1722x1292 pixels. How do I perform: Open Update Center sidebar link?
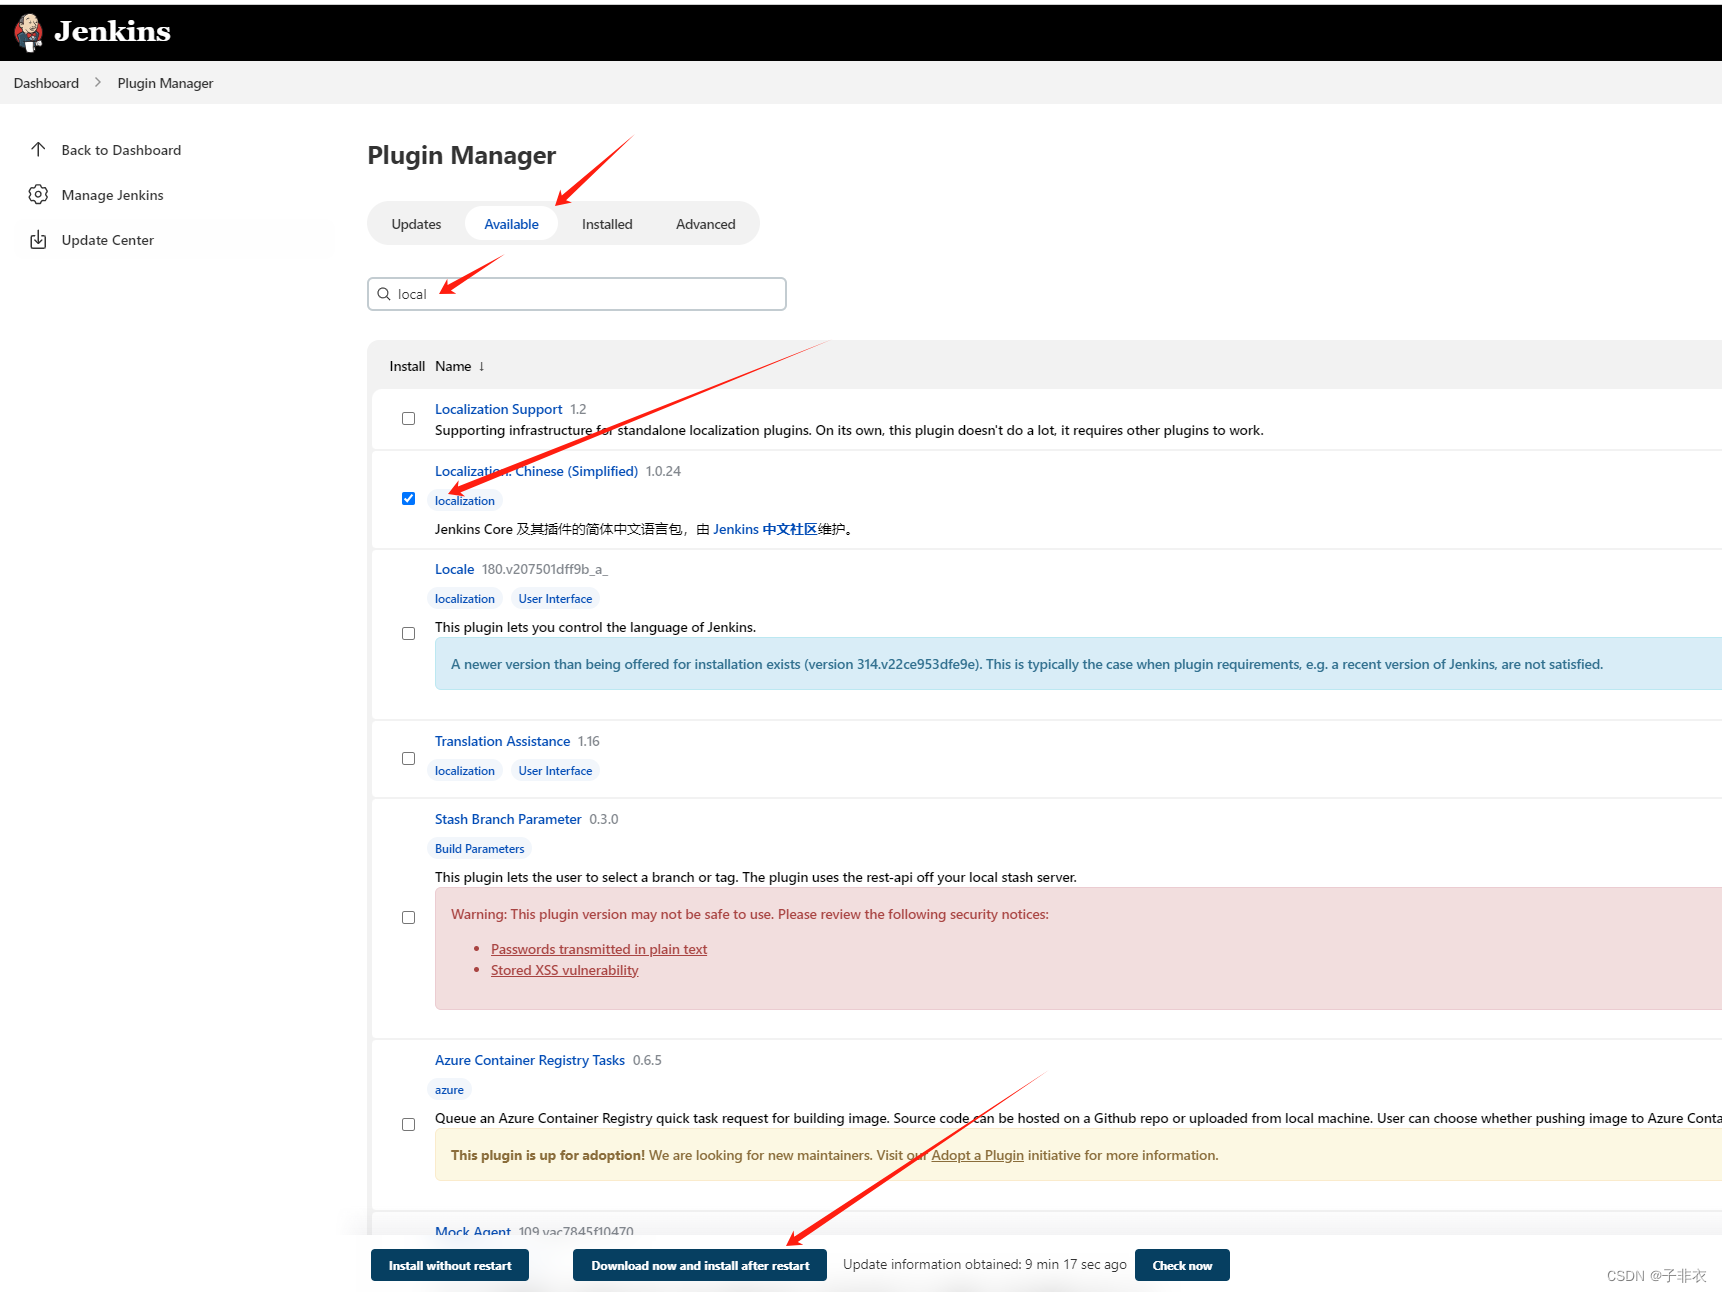[x=107, y=240]
